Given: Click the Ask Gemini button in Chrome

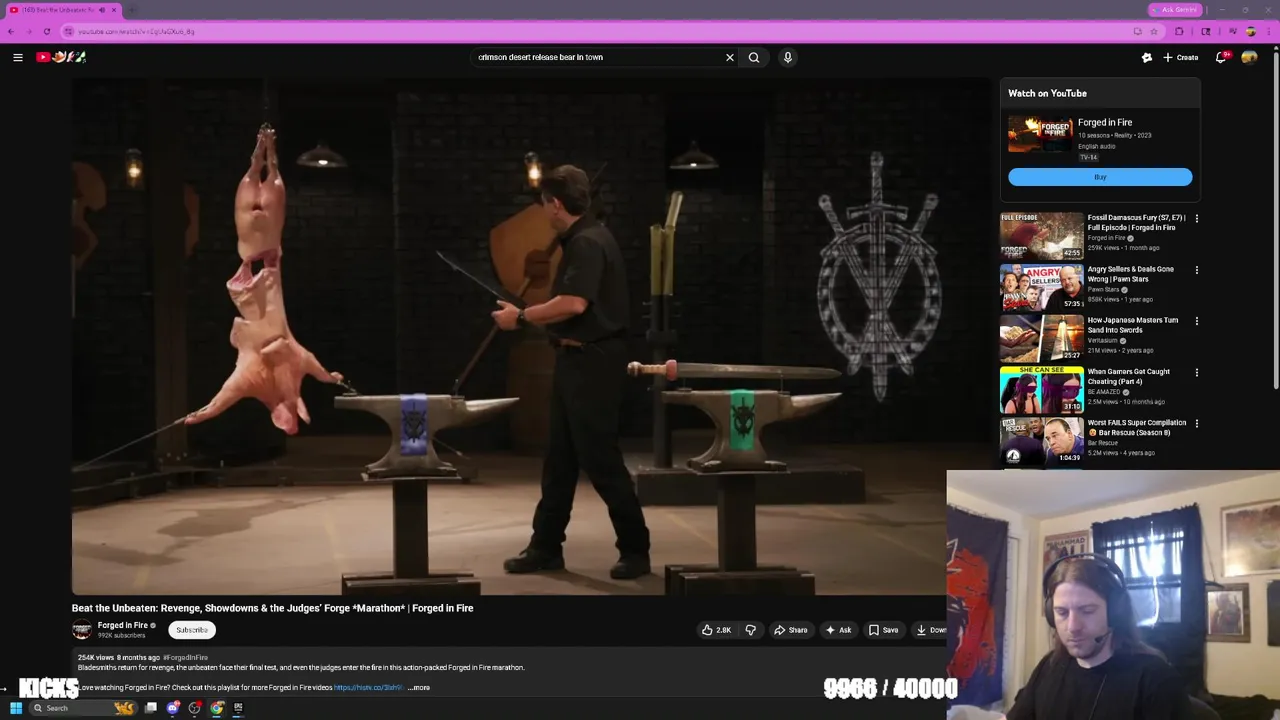Looking at the screenshot, I should (1175, 10).
